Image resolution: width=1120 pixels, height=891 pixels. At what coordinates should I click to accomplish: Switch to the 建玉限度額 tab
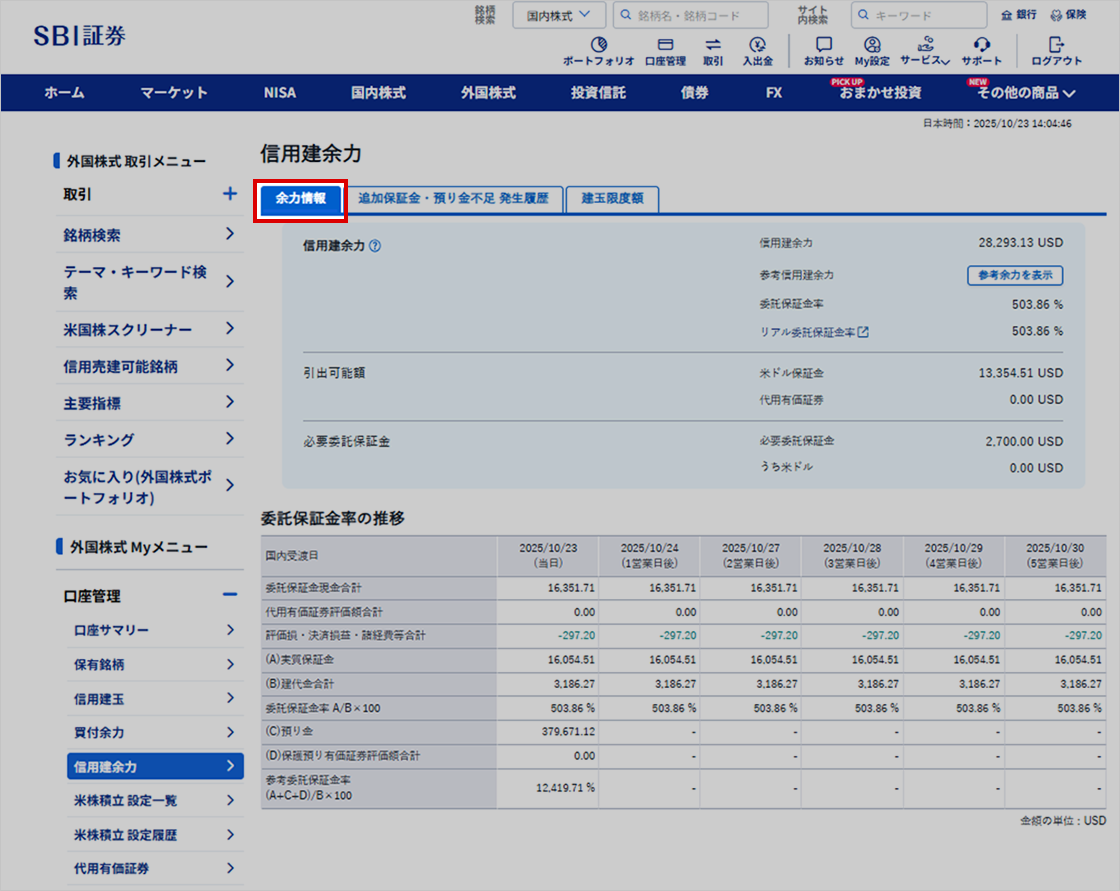tap(612, 199)
